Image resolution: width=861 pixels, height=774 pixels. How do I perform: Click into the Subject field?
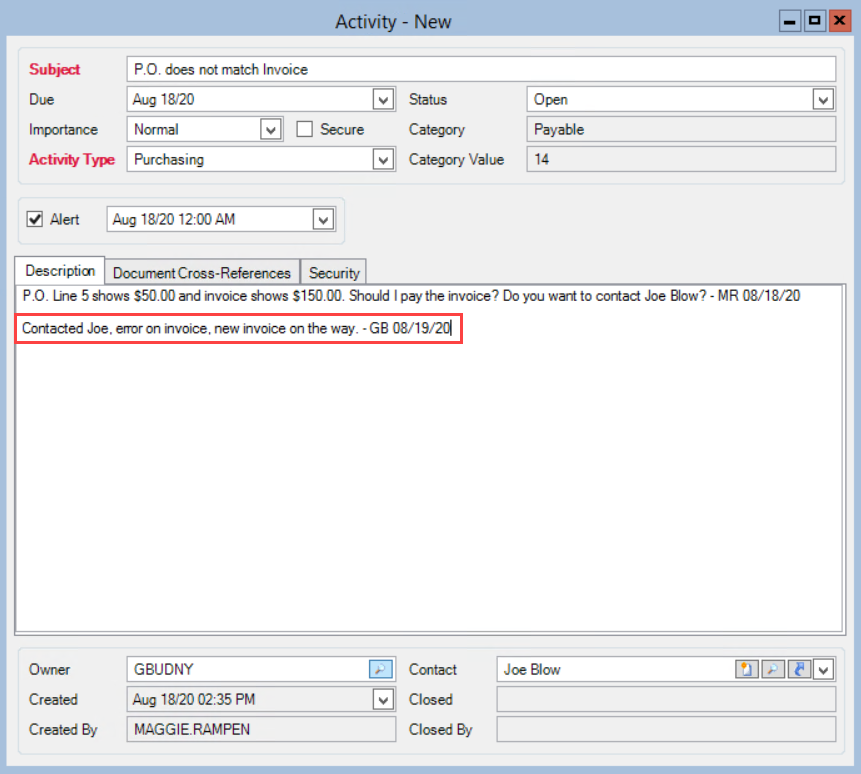tap(481, 69)
